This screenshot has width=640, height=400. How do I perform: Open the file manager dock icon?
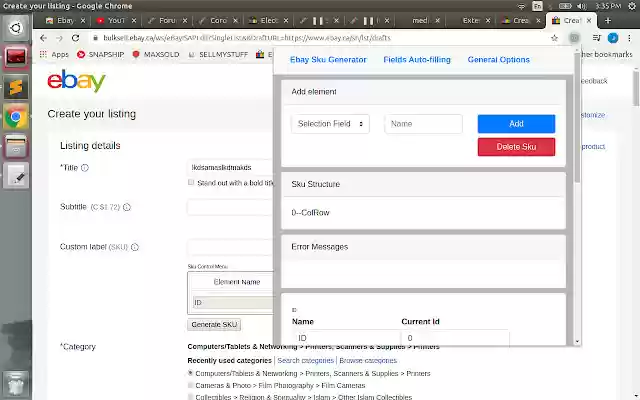coord(16,147)
